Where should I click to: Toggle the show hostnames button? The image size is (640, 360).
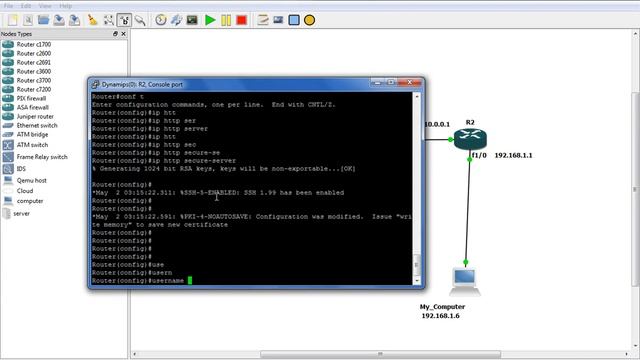coord(124,20)
